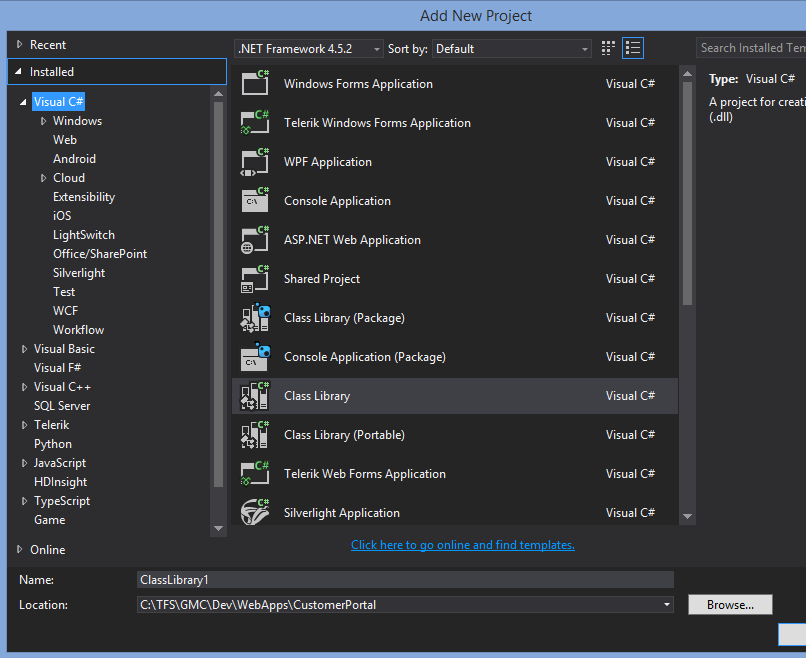Select Game in tree
The image size is (806, 658).
49,520
